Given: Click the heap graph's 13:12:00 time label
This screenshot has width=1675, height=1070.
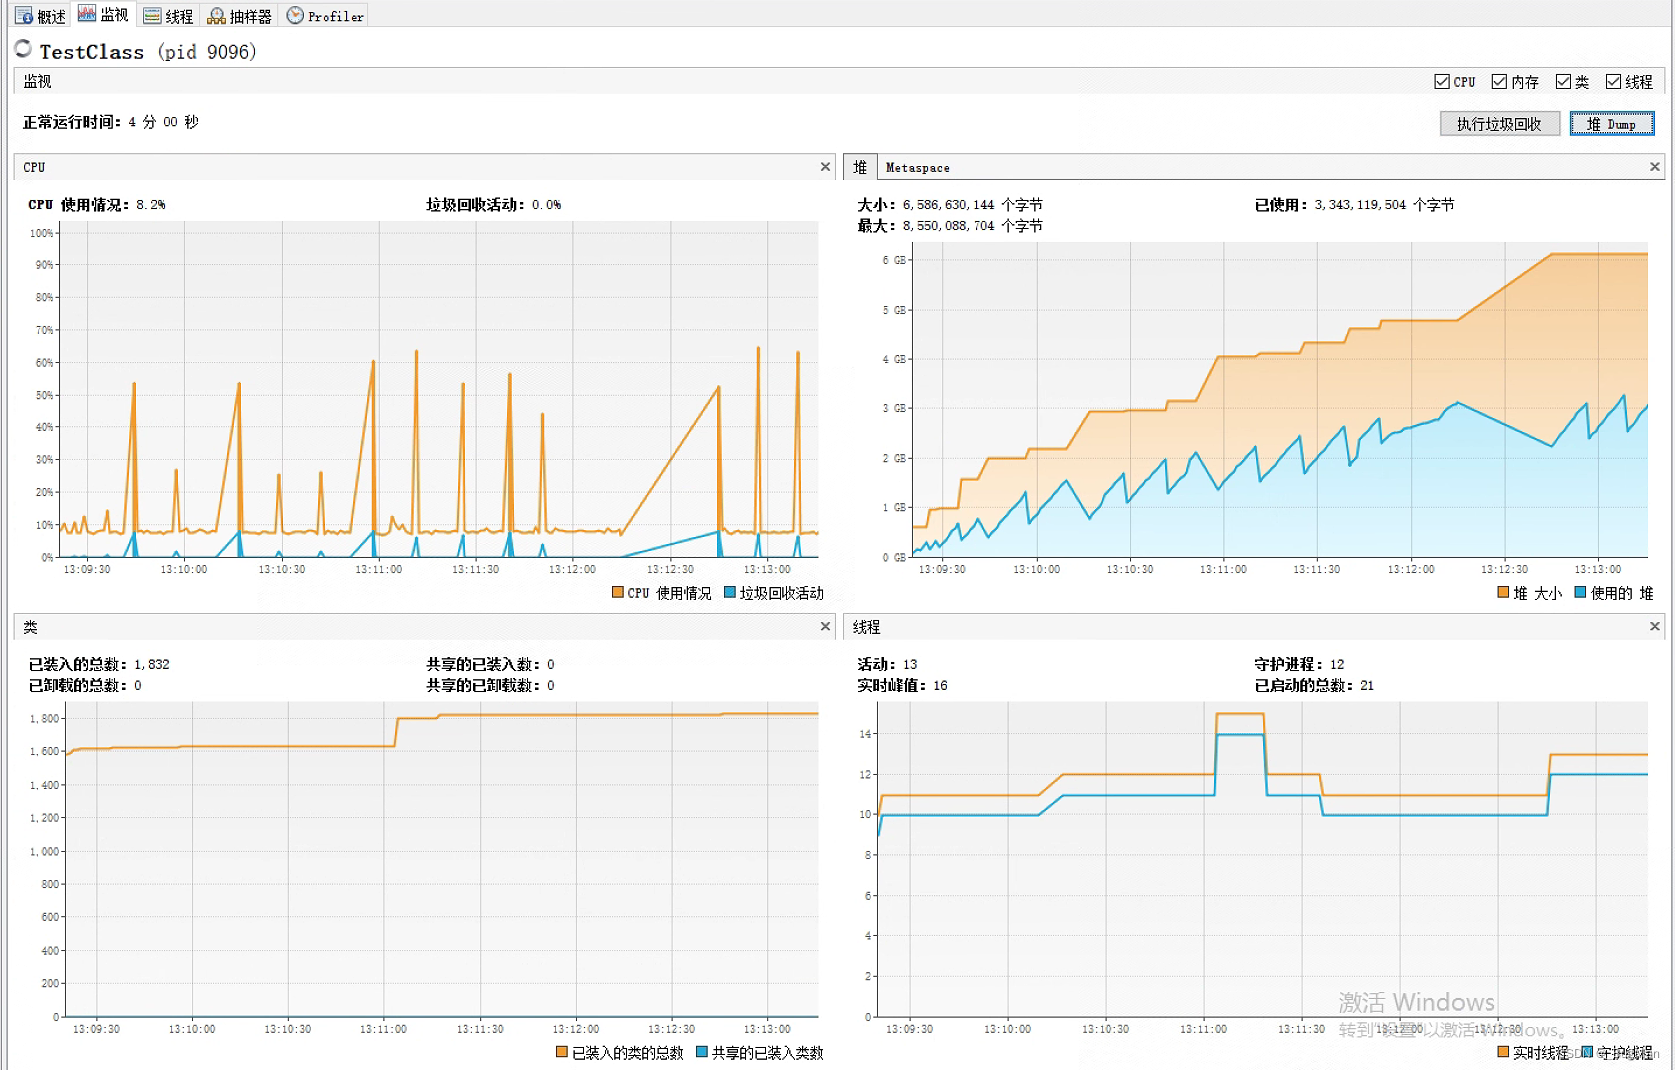Looking at the screenshot, I should click(1410, 569).
